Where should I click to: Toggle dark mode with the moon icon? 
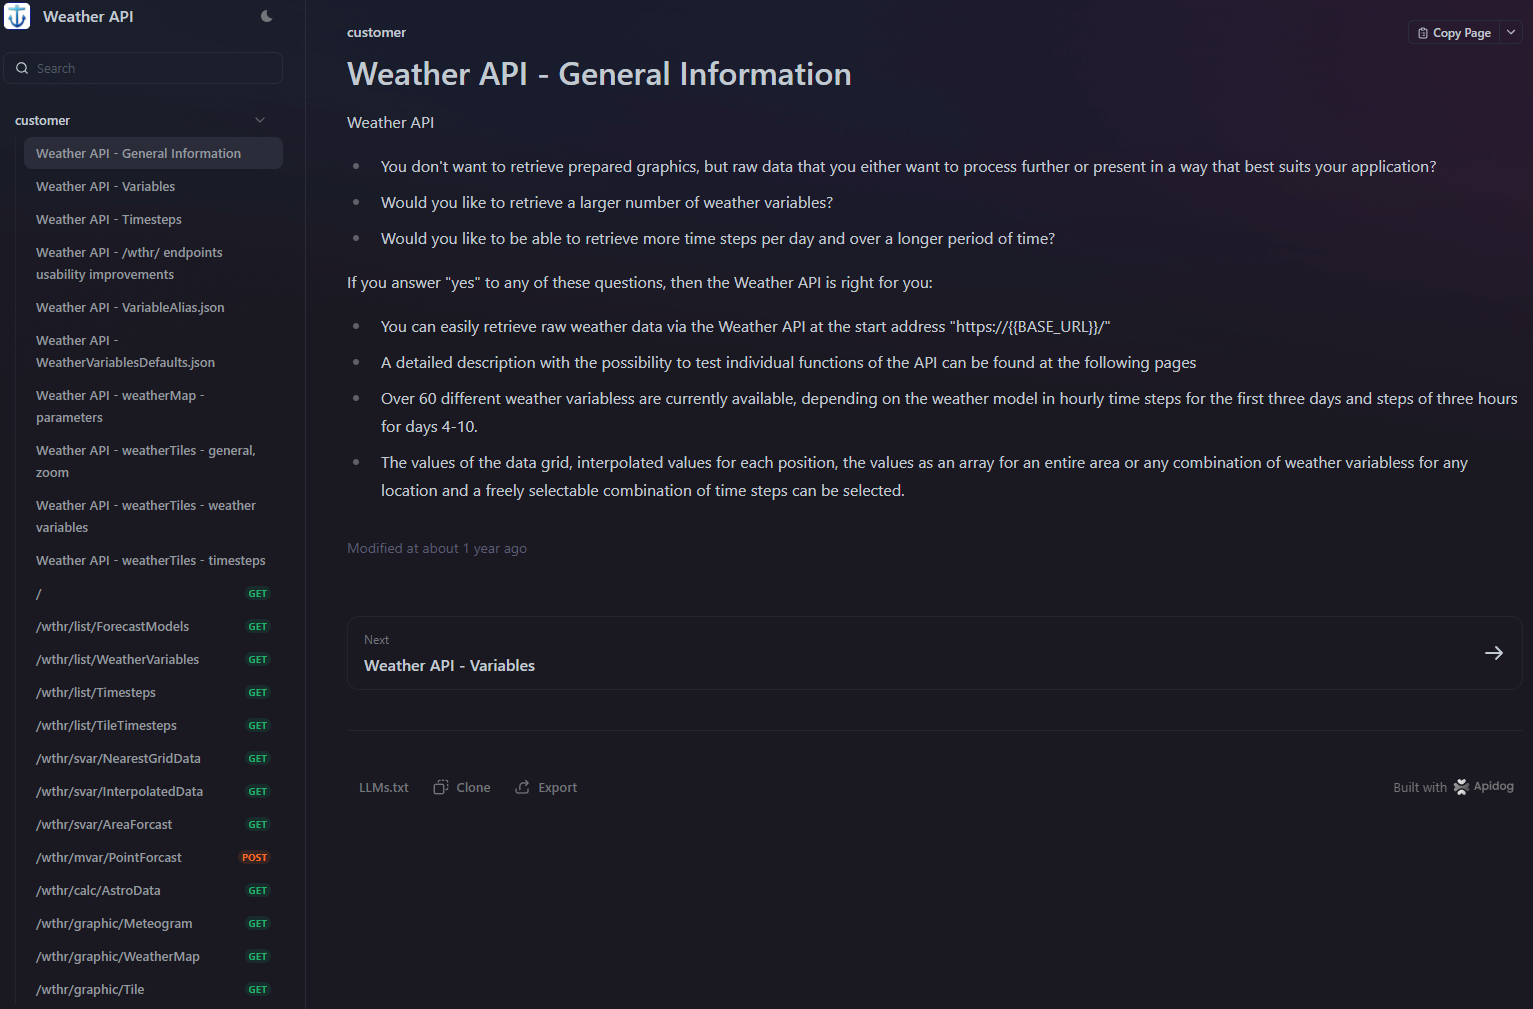[x=267, y=16]
